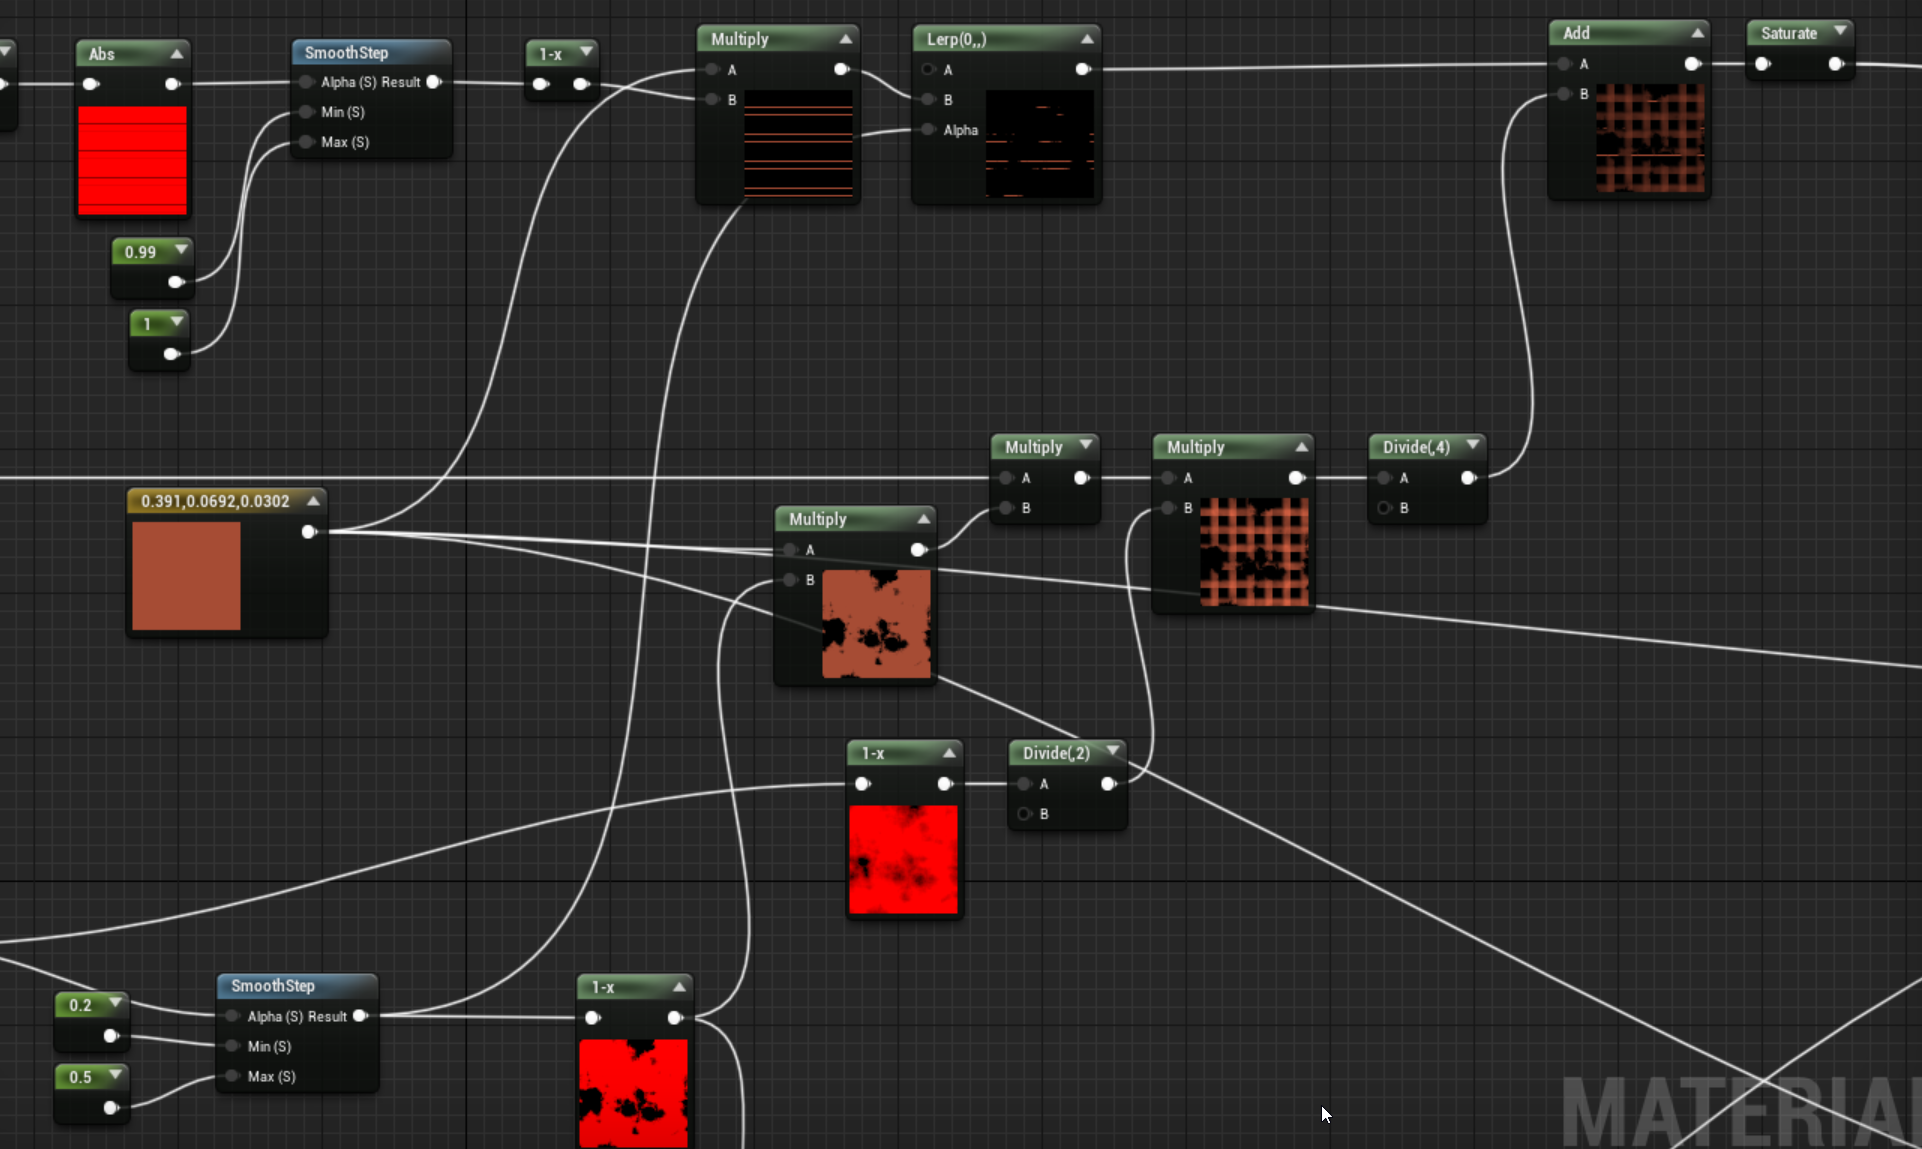
Task: Click the Divide(,4) B input pin
Action: tap(1385, 508)
